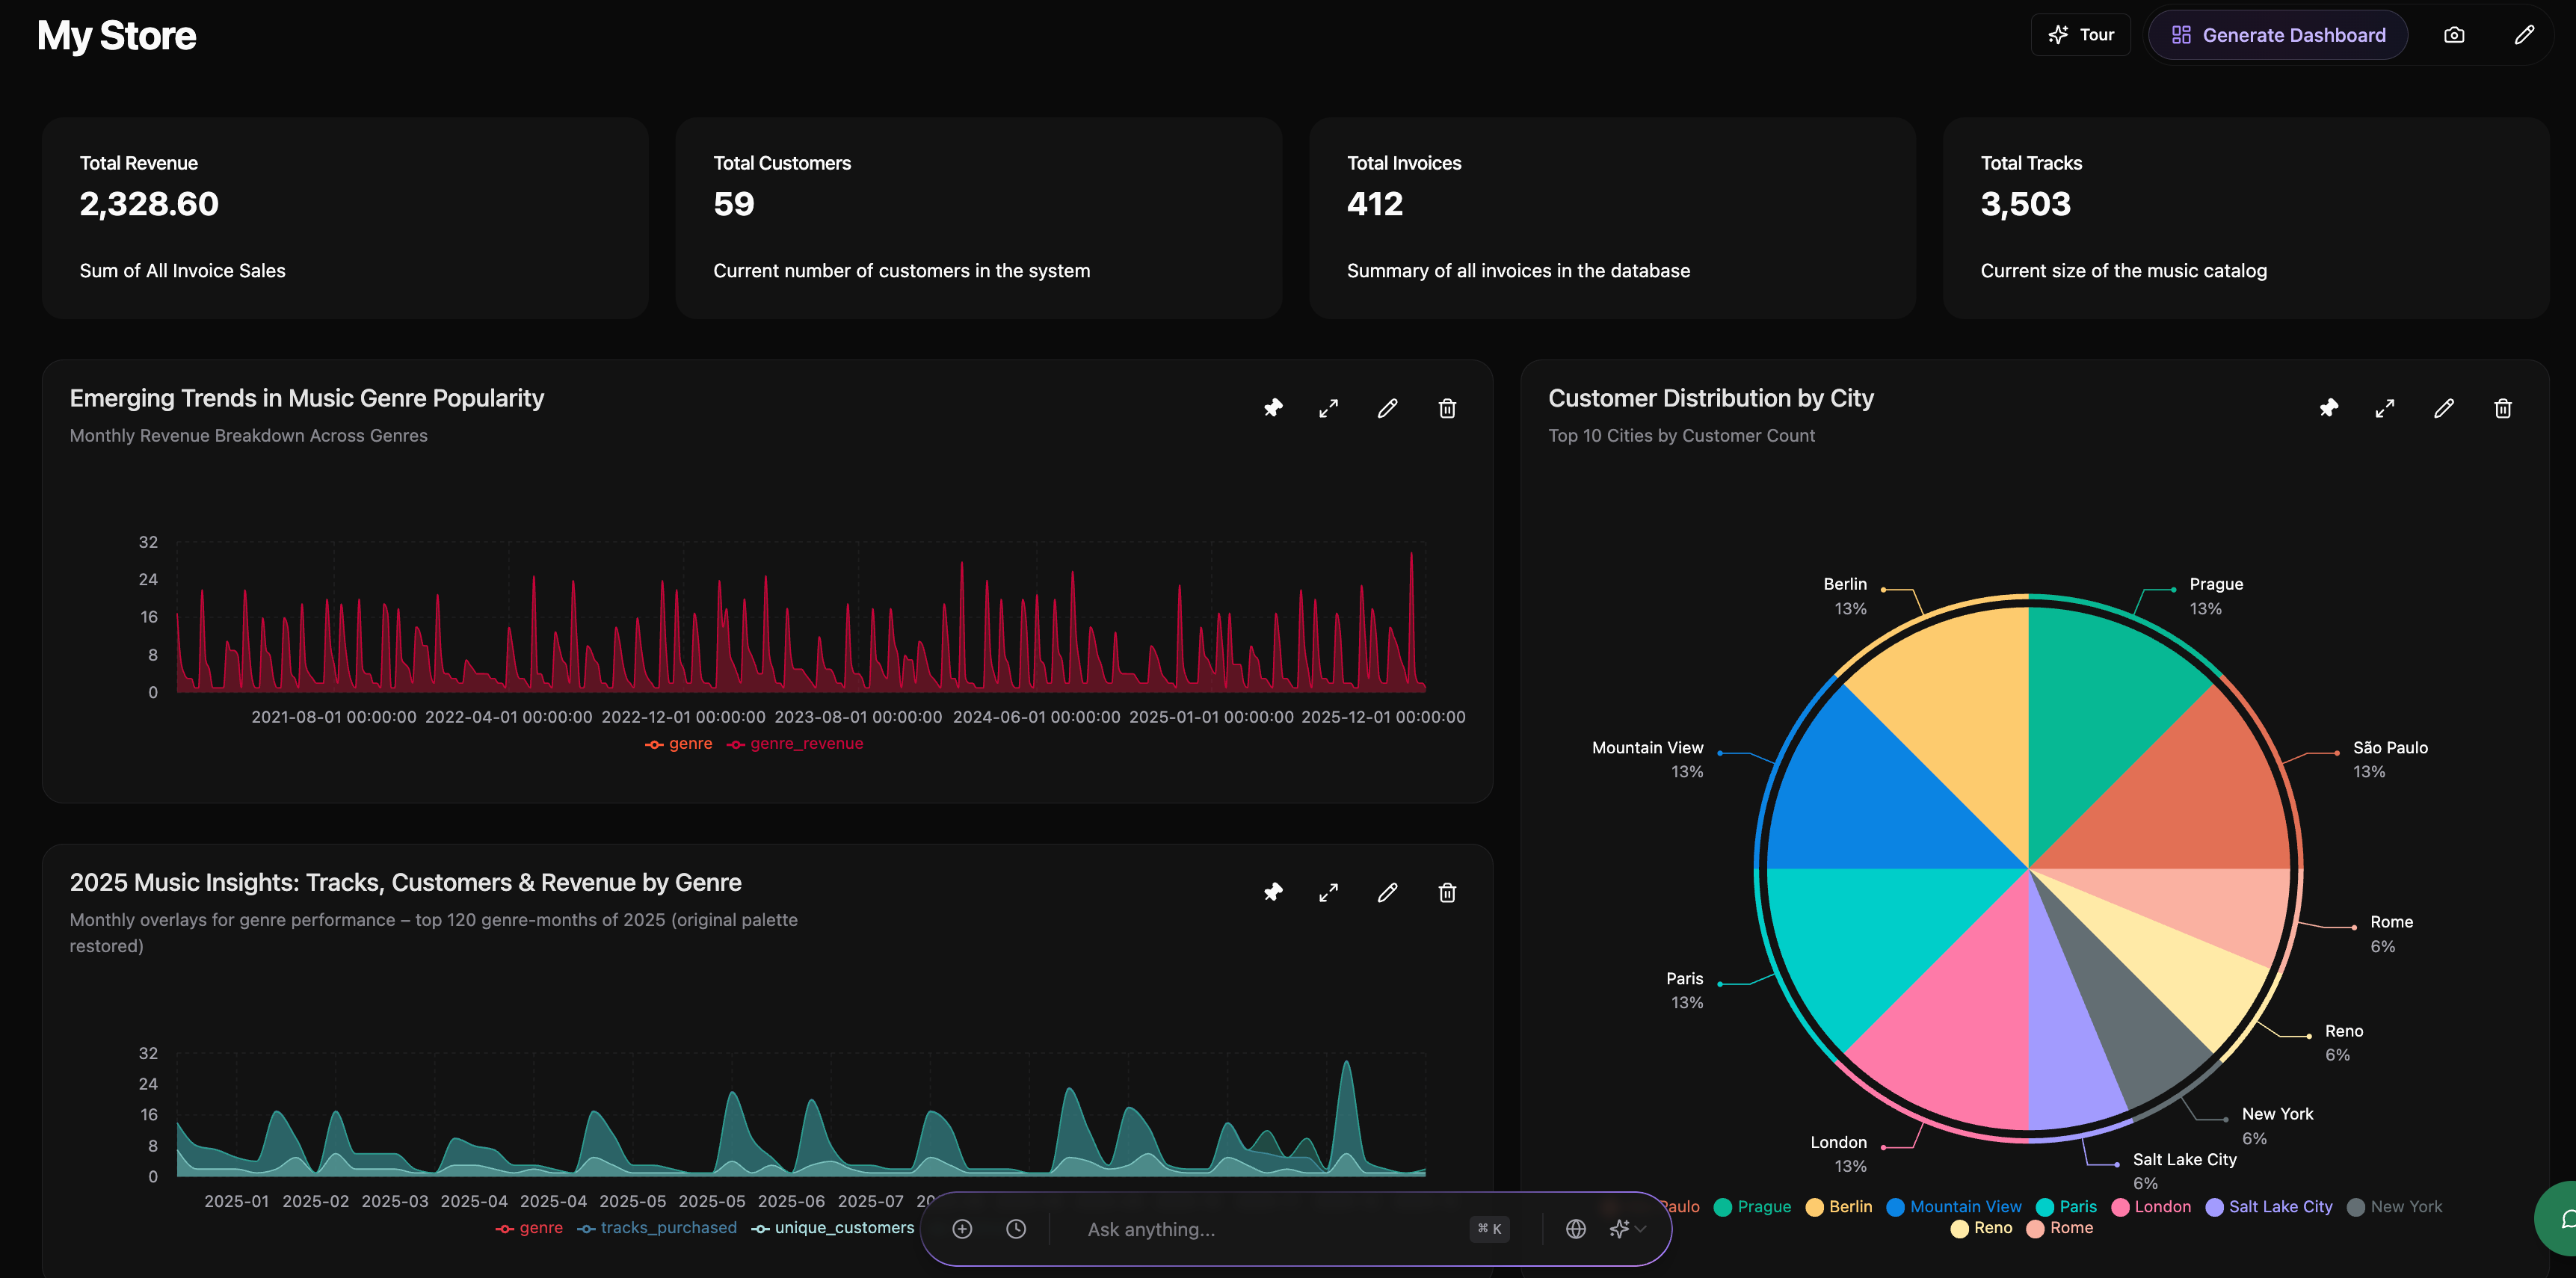Edit the Emerging Trends in Music Genre chart
Screen dimensions: 2576x1278
click(x=1387, y=408)
